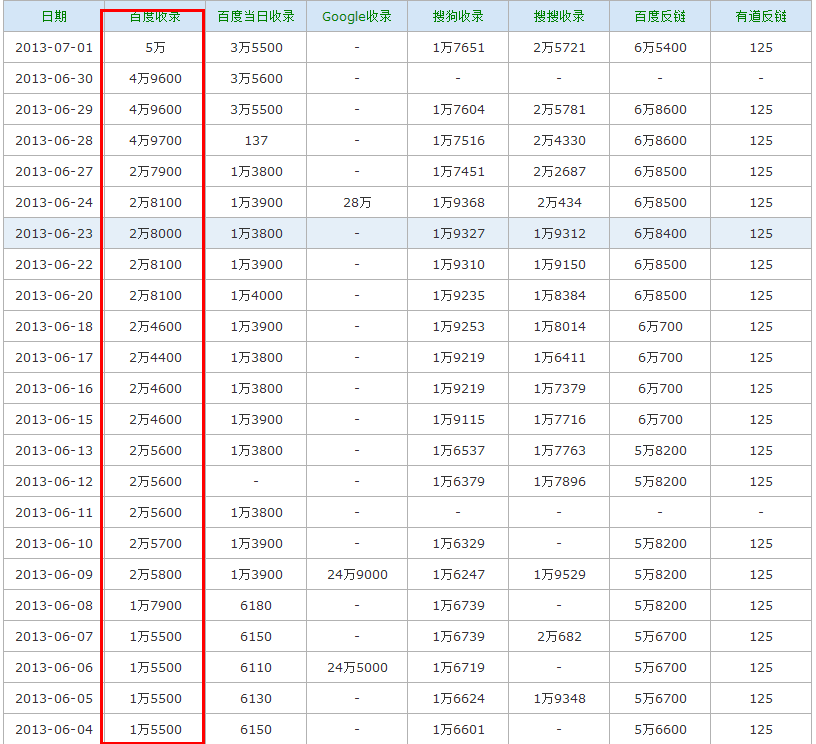Click the 百度反链 column header

click(660, 17)
